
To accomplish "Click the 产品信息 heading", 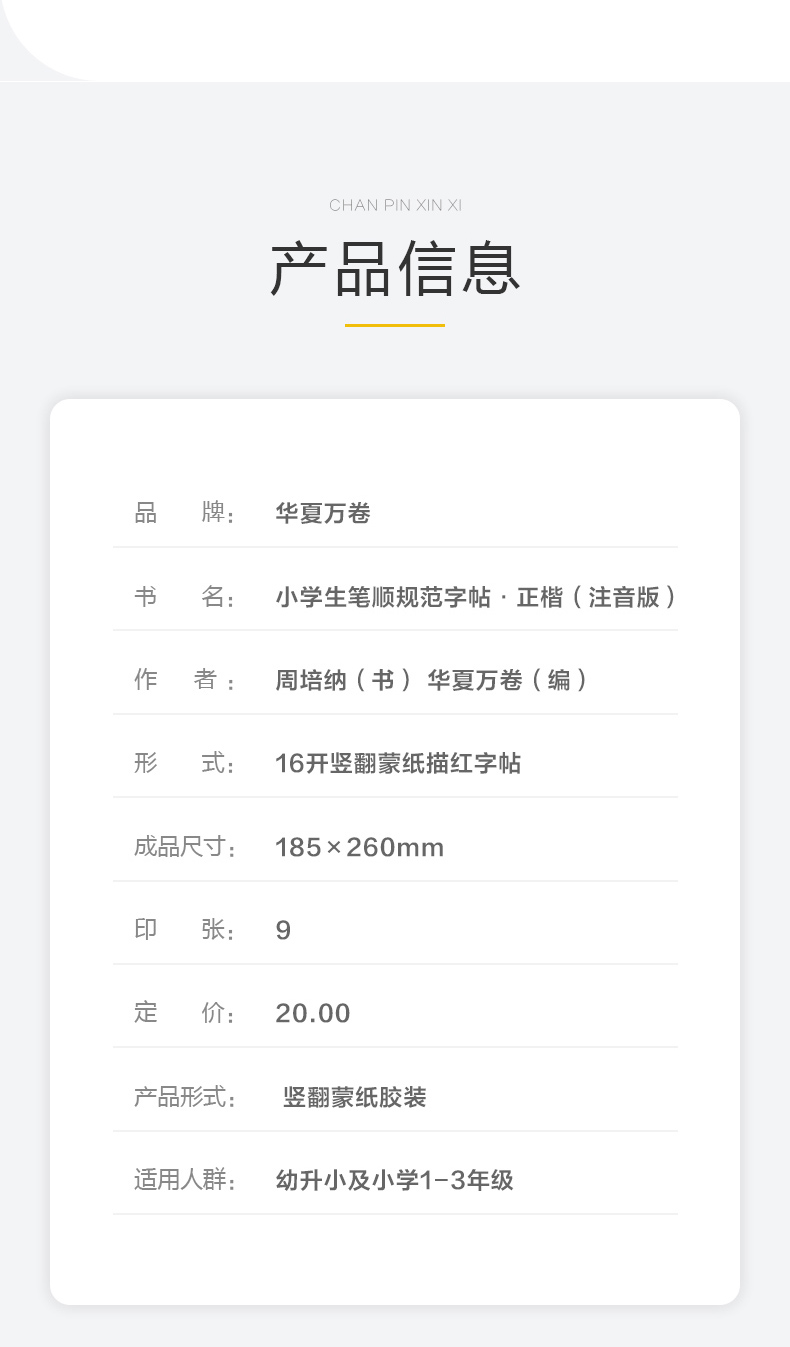I will (395, 268).
